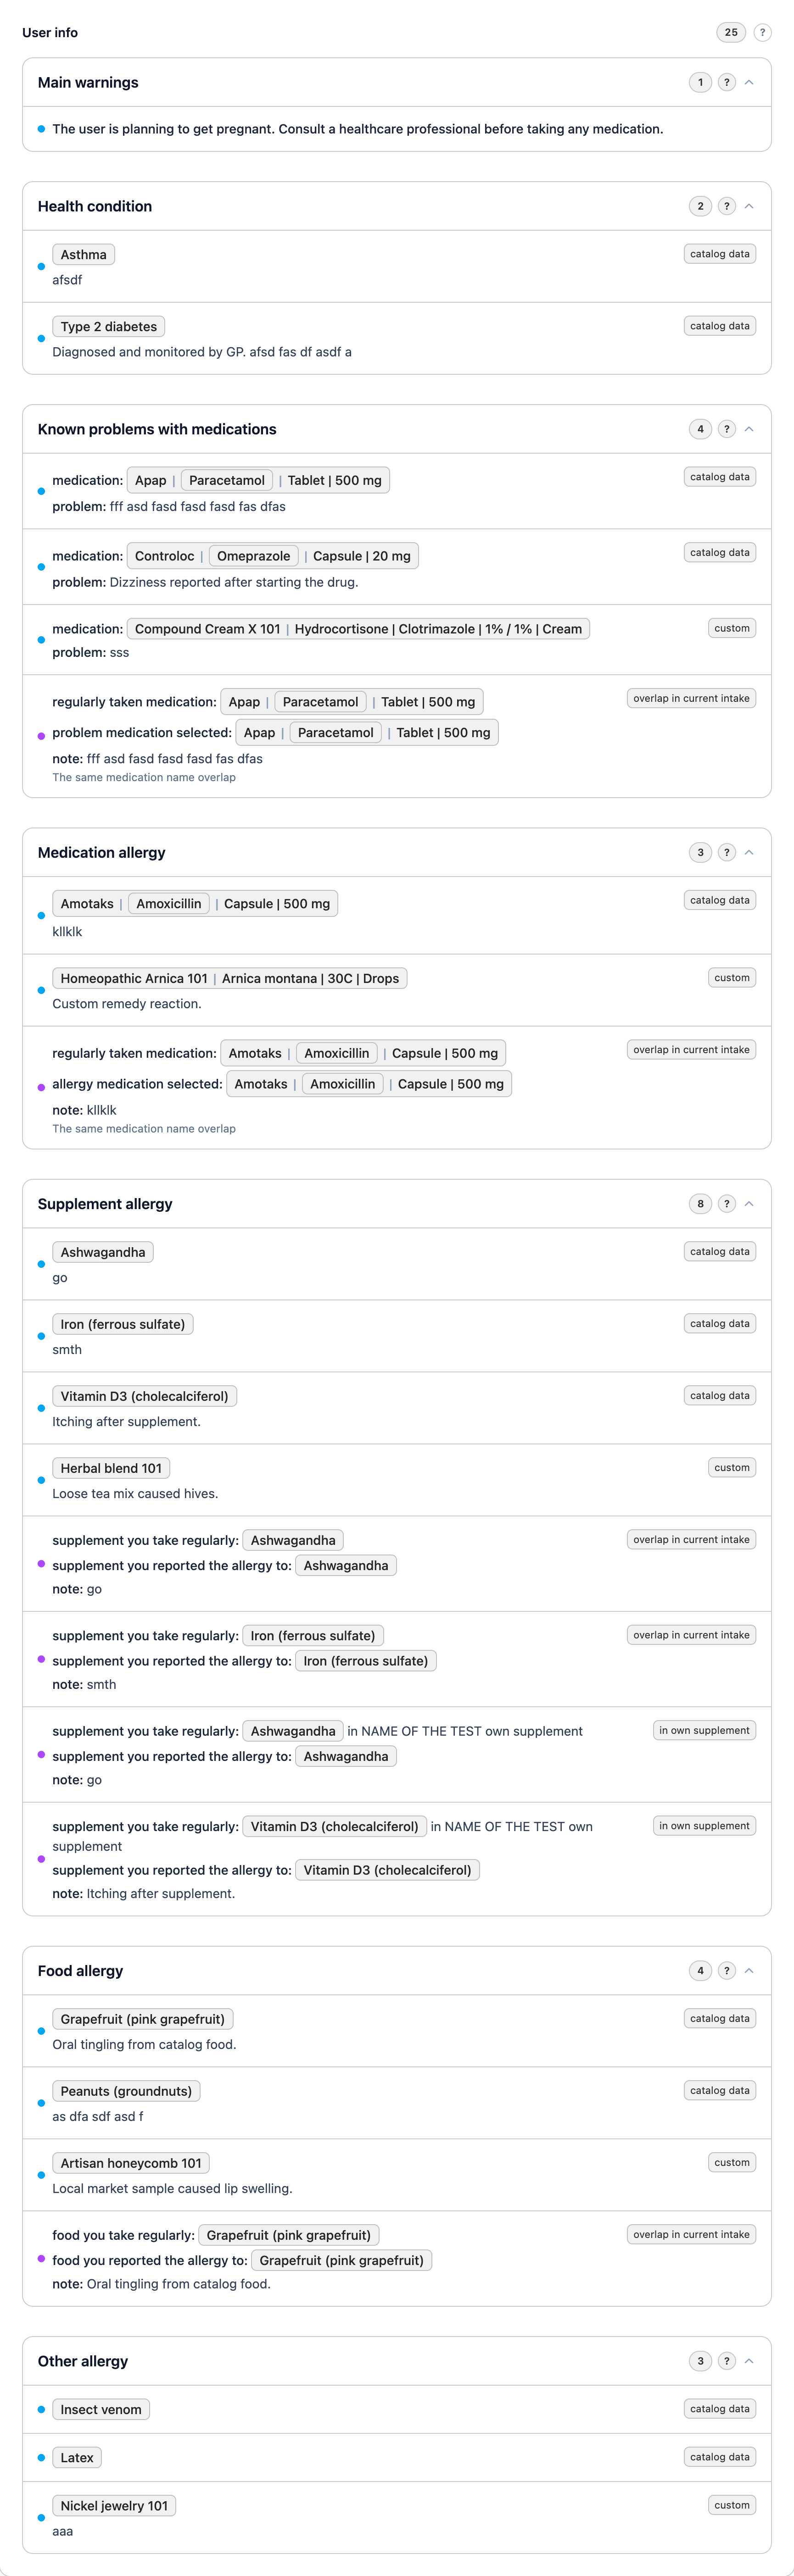This screenshot has height=2576, width=794.
Task: Collapse the Food allergy section
Action: [749, 1971]
